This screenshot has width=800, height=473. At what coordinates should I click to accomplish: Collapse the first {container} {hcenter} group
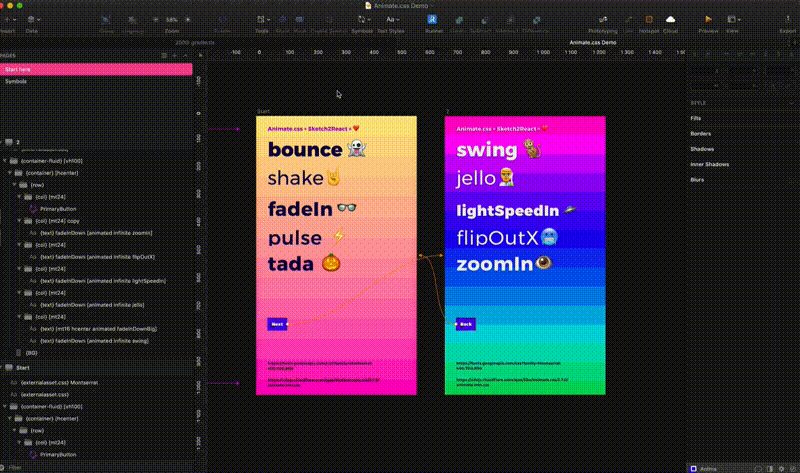10,173
